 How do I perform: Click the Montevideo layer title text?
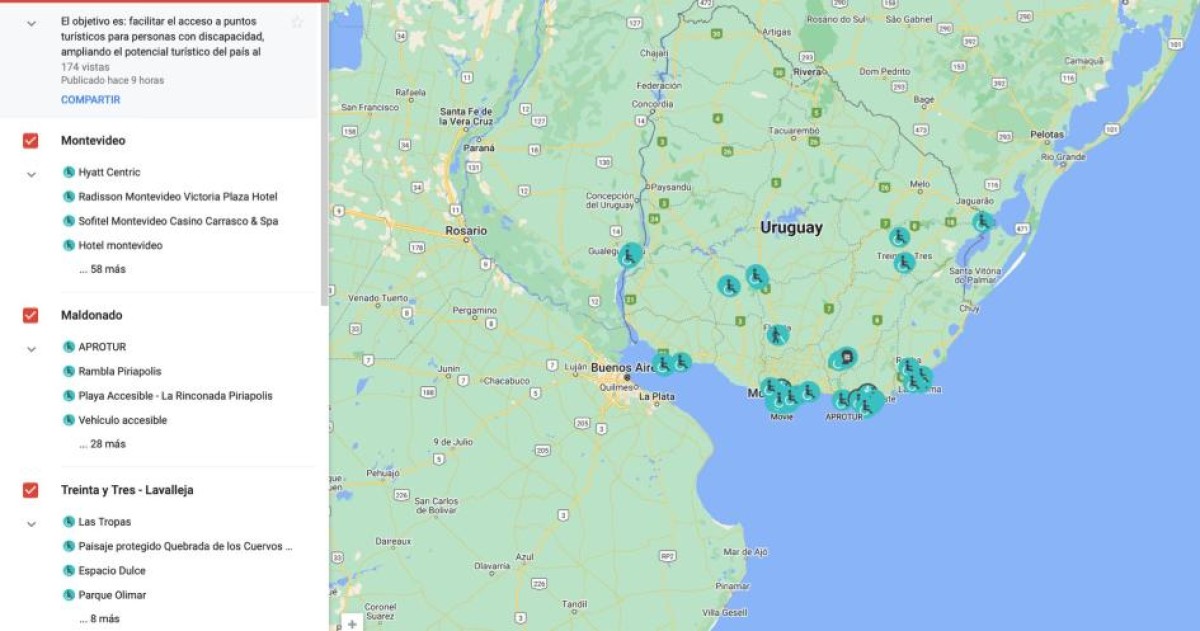tap(93, 140)
